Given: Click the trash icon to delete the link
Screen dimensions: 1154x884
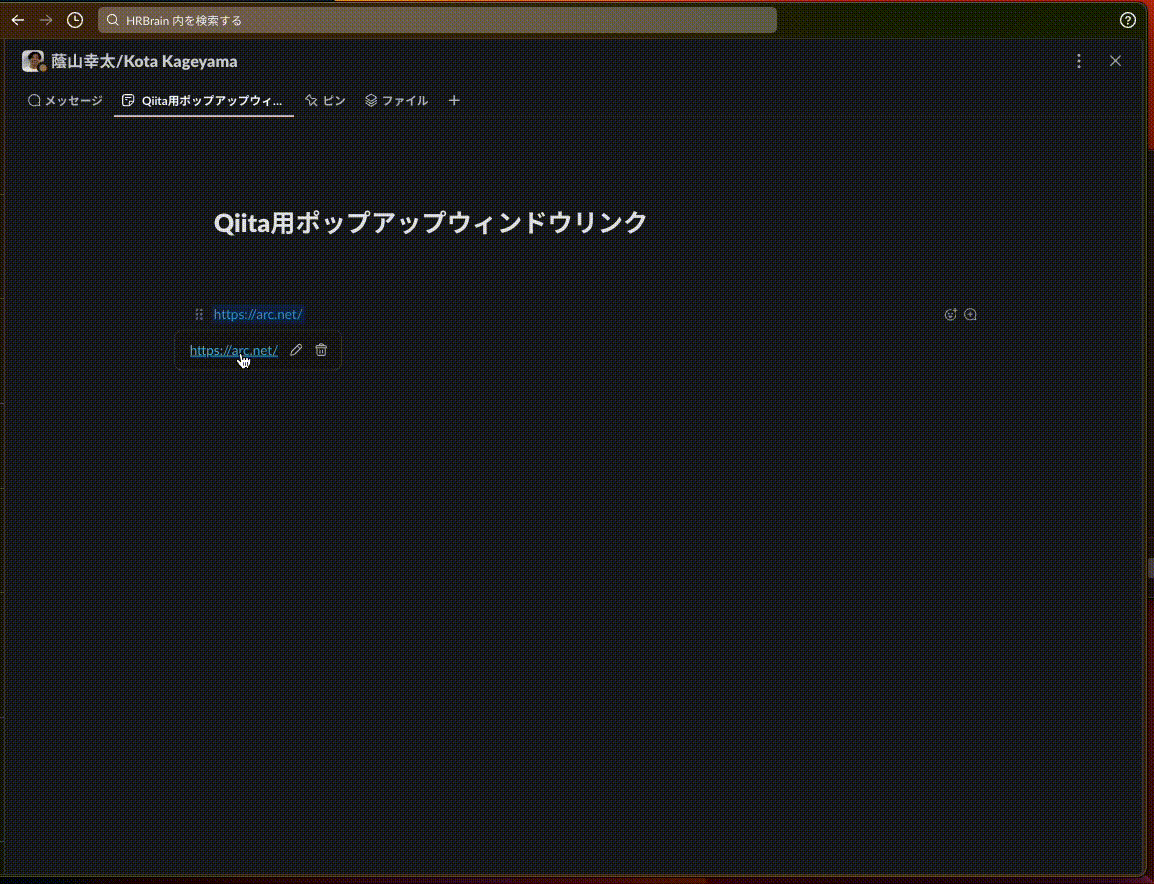Looking at the screenshot, I should coord(320,349).
